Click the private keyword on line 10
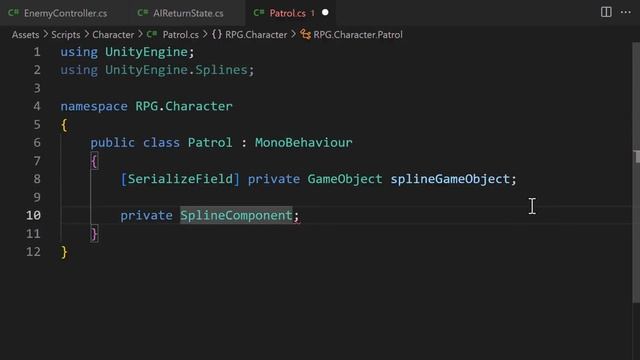The height and width of the screenshot is (360, 640). coord(146,216)
